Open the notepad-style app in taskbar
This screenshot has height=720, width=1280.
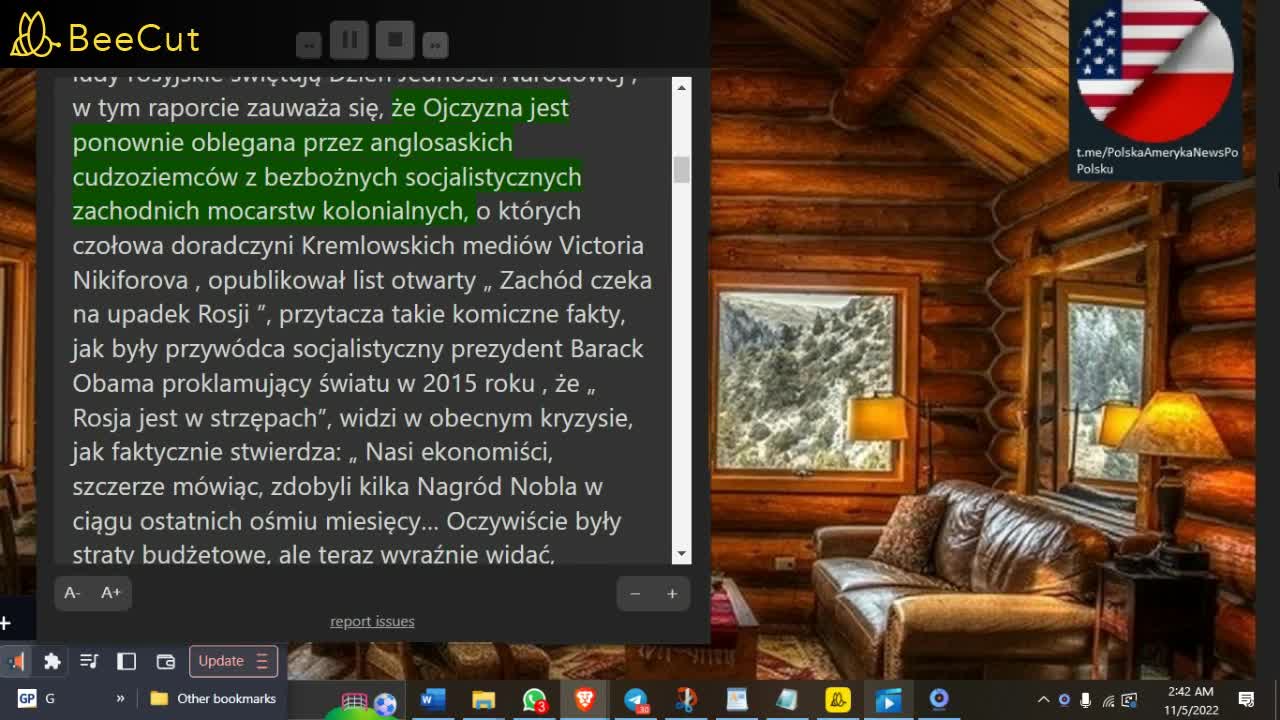(x=787, y=700)
